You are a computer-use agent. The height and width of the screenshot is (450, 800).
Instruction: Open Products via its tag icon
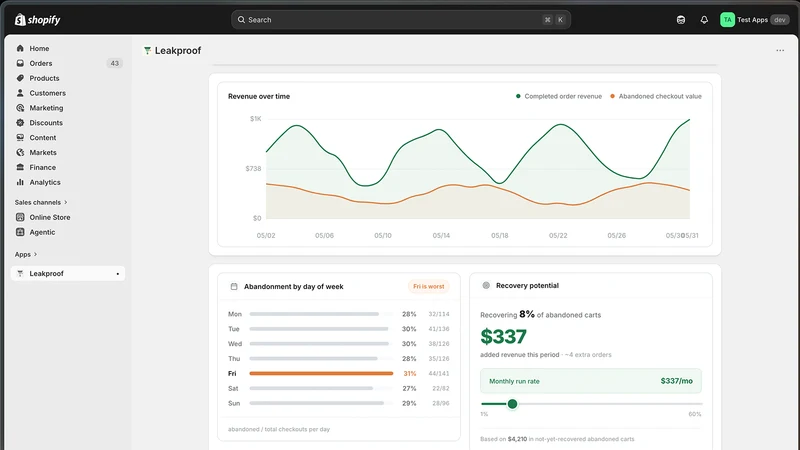click(x=20, y=78)
